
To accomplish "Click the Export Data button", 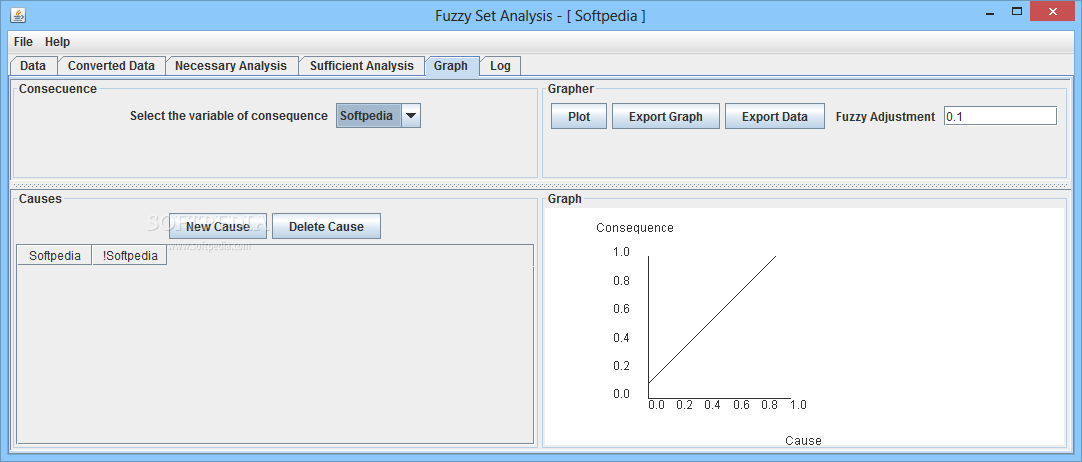I will pos(775,117).
